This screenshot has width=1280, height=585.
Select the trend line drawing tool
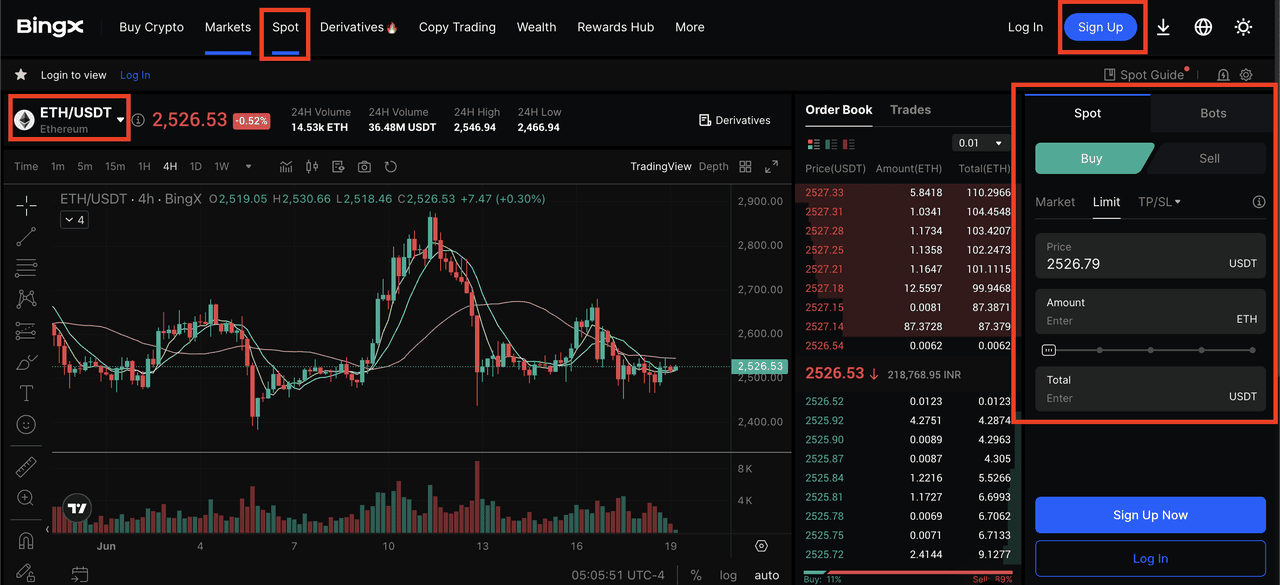point(27,237)
